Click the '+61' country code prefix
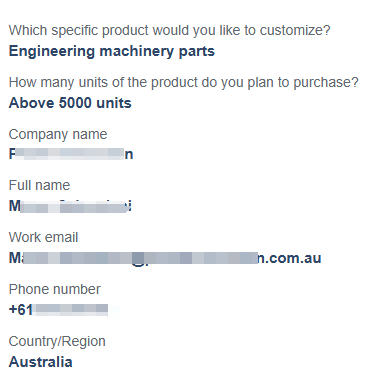Viewport: 391px width, 388px height. 21,310
